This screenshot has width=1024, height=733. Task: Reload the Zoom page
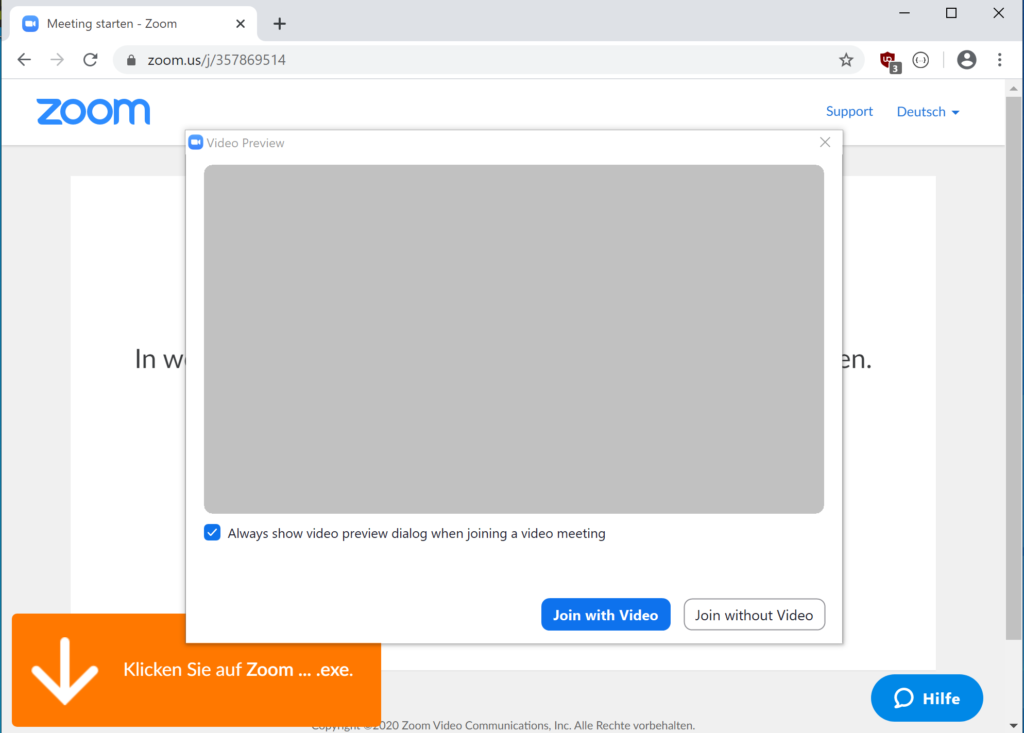(x=91, y=60)
